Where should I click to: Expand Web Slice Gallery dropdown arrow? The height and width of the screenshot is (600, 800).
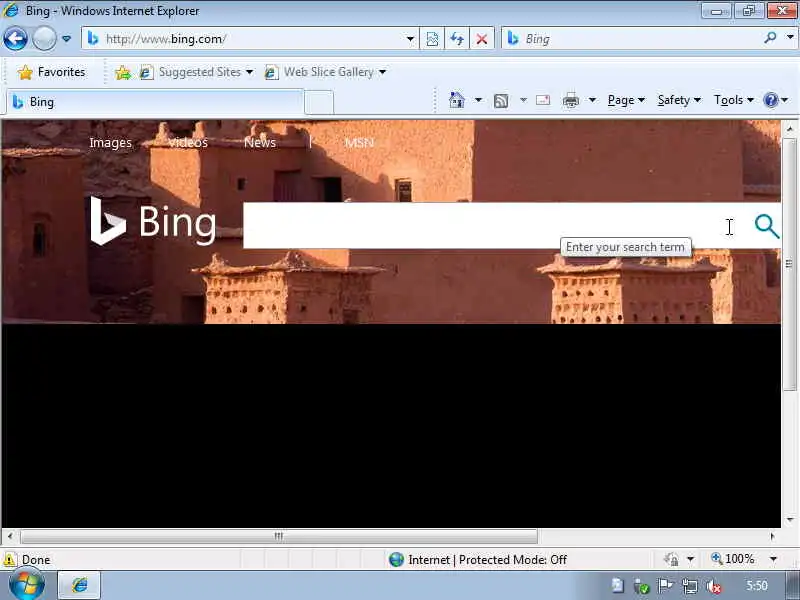point(382,72)
